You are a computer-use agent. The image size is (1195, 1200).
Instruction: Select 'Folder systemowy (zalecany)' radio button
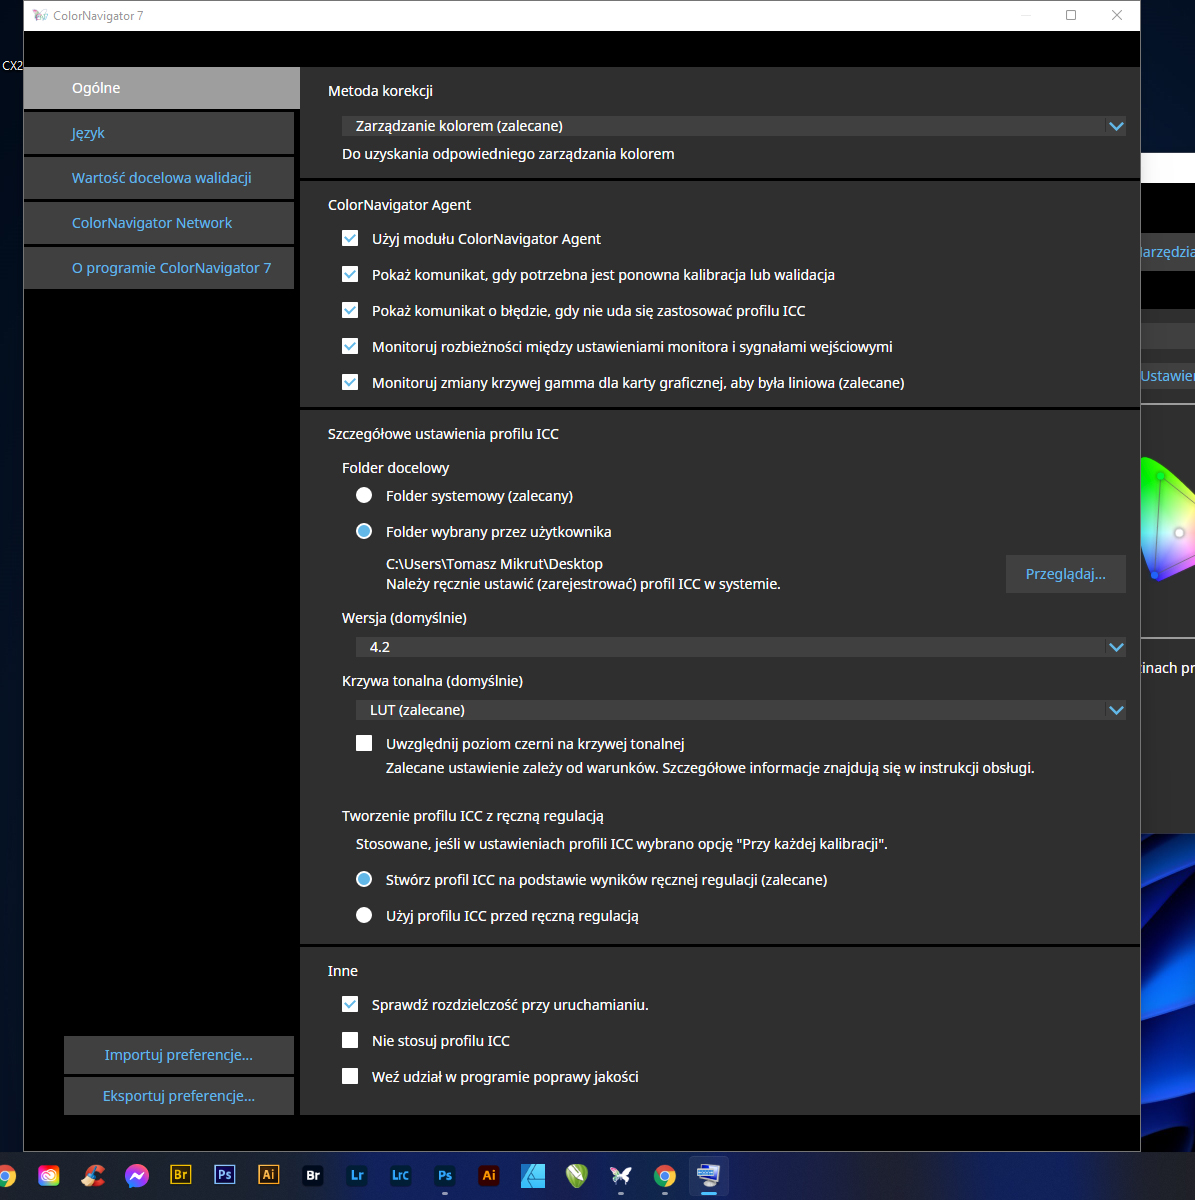point(364,496)
